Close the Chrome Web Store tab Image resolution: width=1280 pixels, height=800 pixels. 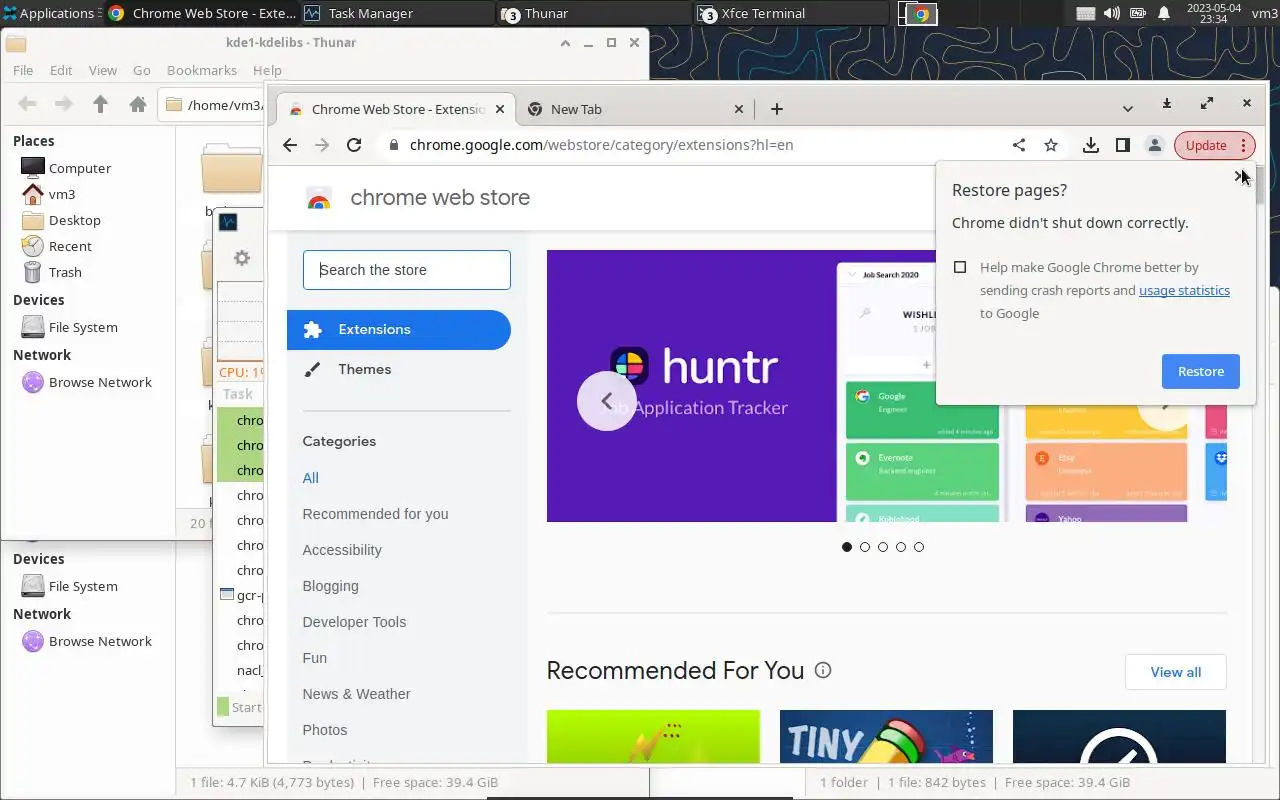501,109
